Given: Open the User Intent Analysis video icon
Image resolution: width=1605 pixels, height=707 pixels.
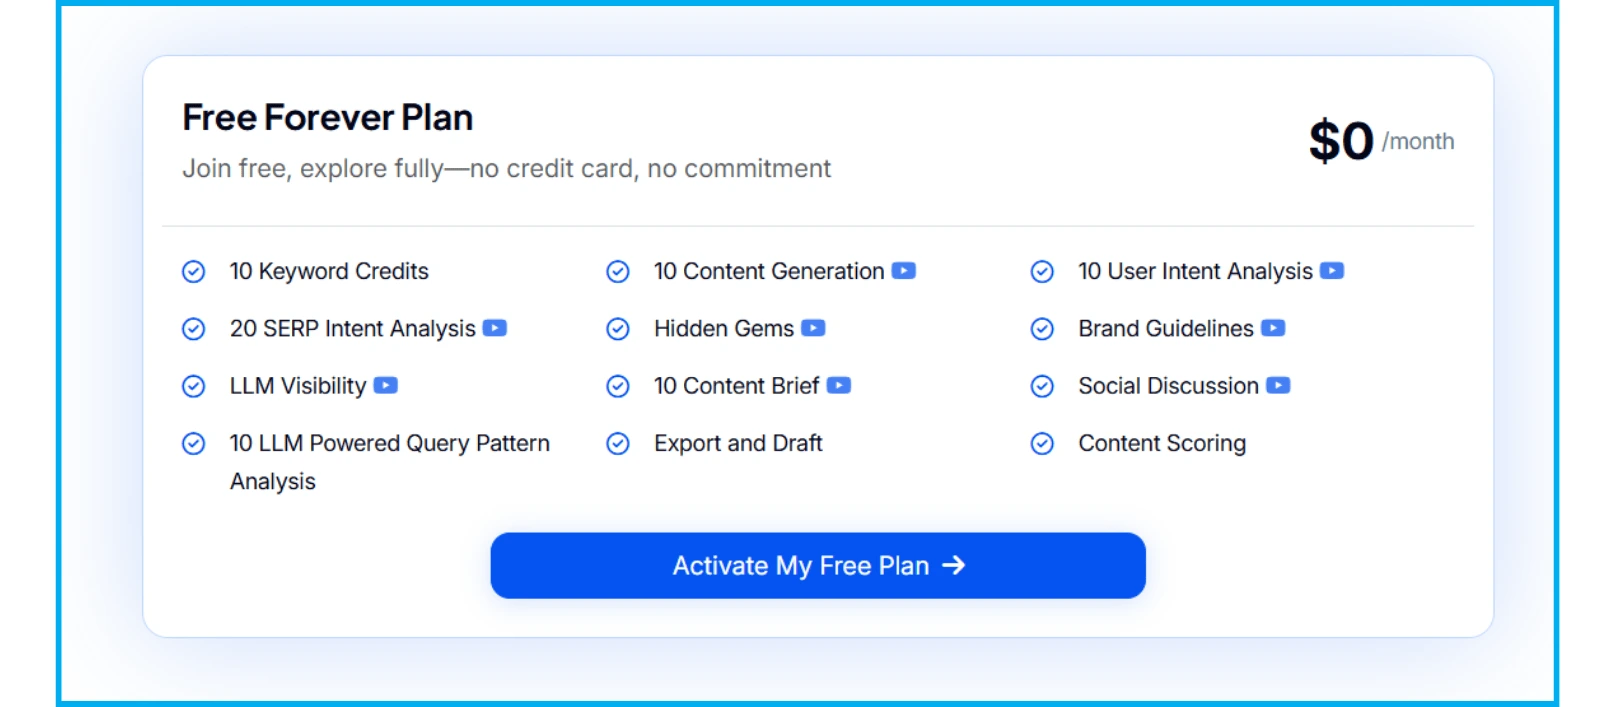Looking at the screenshot, I should tap(1334, 271).
